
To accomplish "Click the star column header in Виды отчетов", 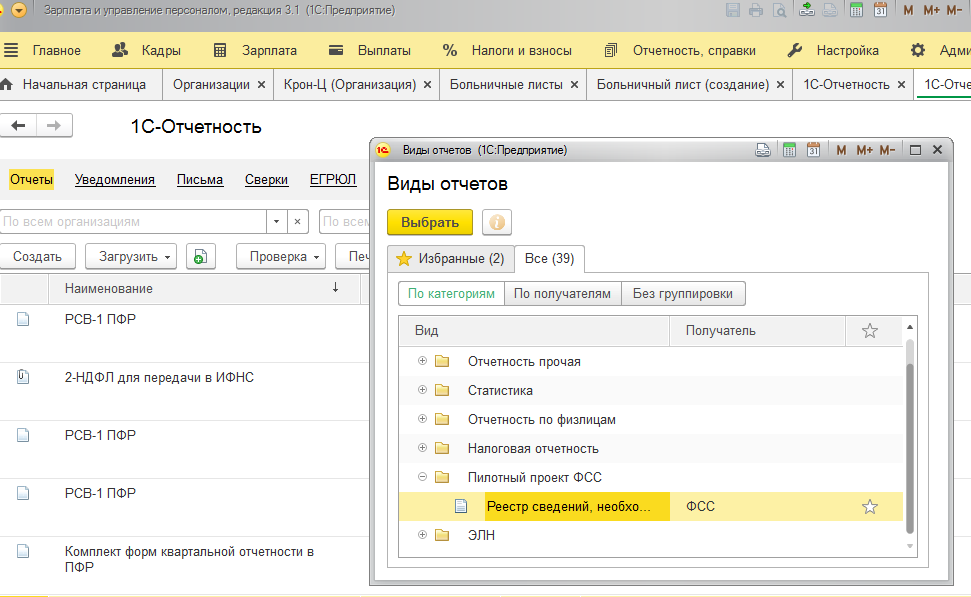I will 869,331.
